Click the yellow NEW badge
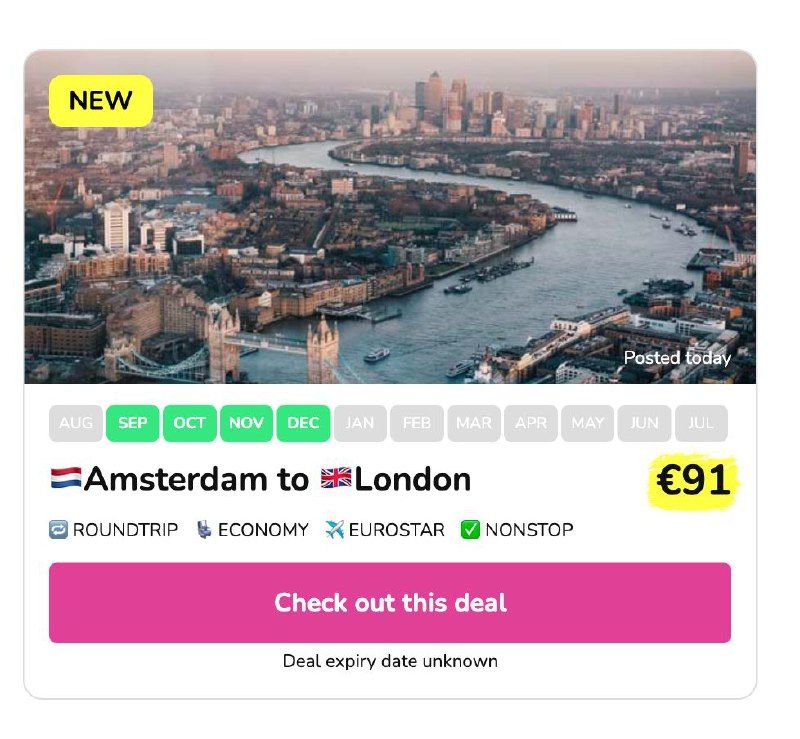The width and height of the screenshot is (800, 739). pos(101,101)
